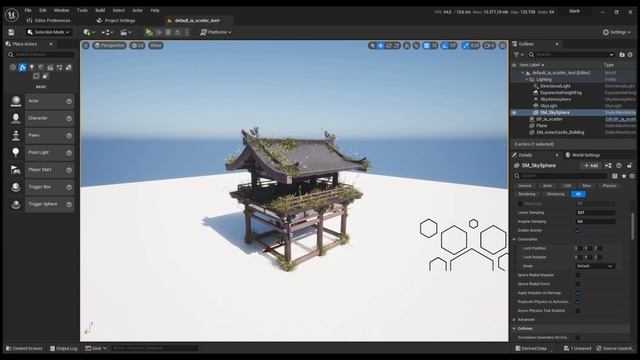Select the translate gizmo tool in viewport
The image size is (640, 360).
point(380,46)
